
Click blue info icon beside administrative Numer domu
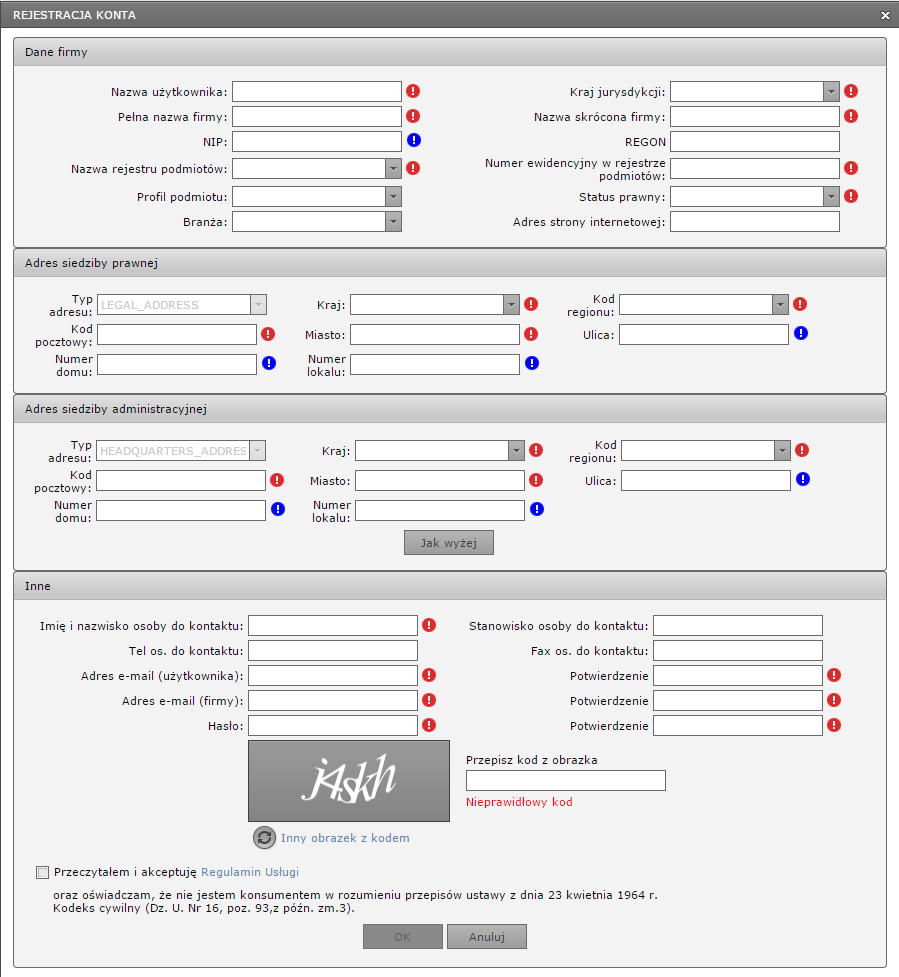click(278, 509)
